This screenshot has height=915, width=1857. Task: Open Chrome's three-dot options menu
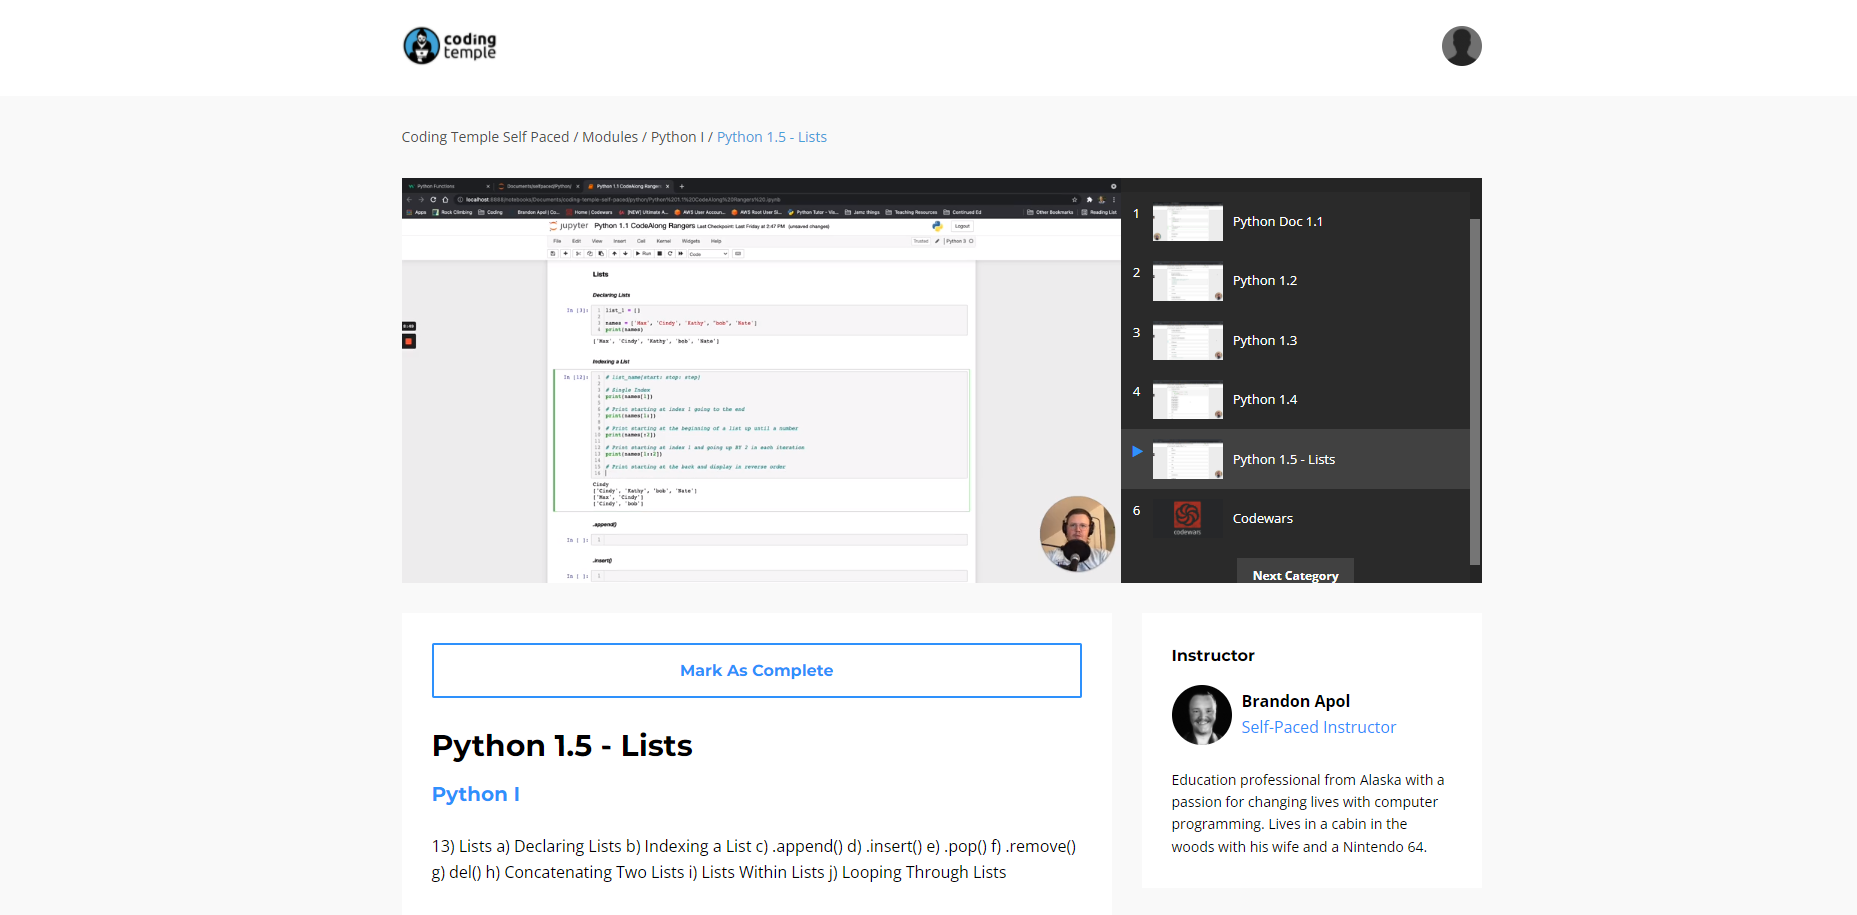(1115, 198)
